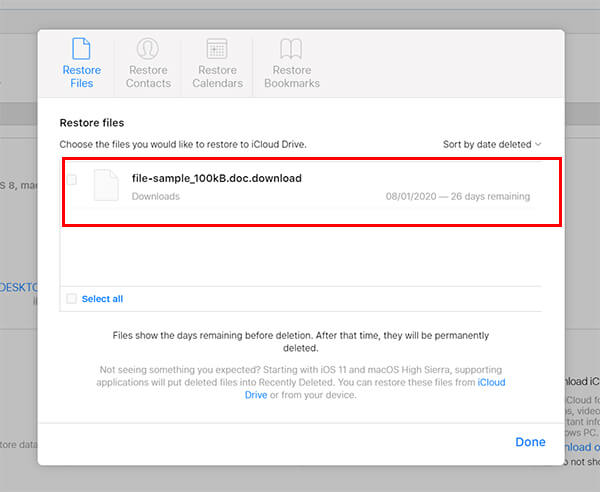The height and width of the screenshot is (492, 600).
Task: Tick the checkbox for file-sample_100kB.doc.download
Action: 72,180
